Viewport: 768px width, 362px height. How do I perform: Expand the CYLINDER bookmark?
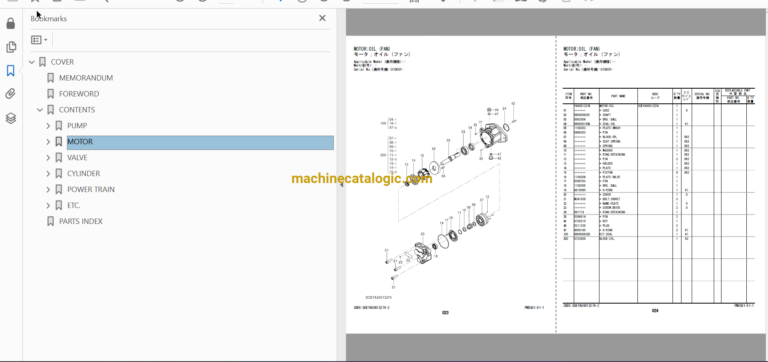(48, 173)
